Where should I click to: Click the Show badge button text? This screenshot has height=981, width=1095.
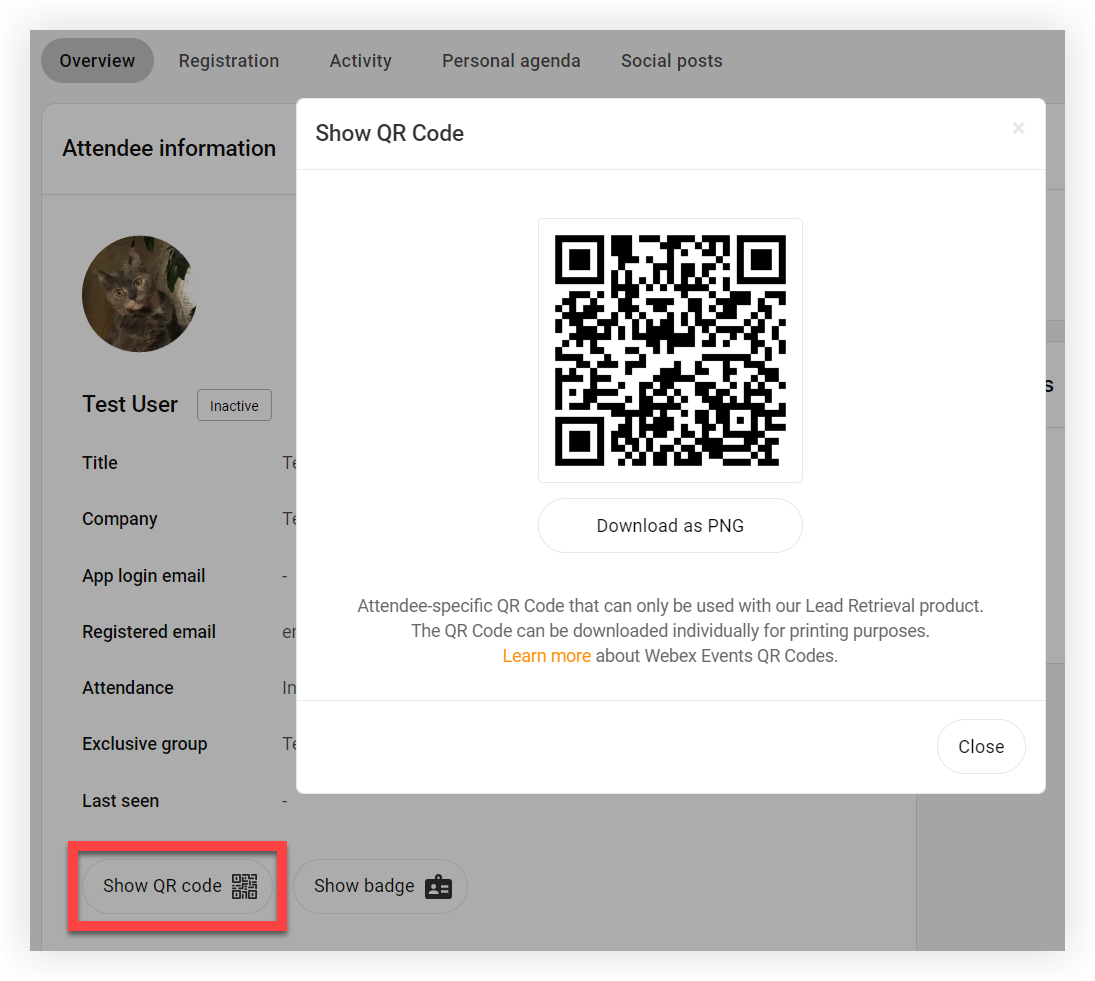(x=364, y=886)
